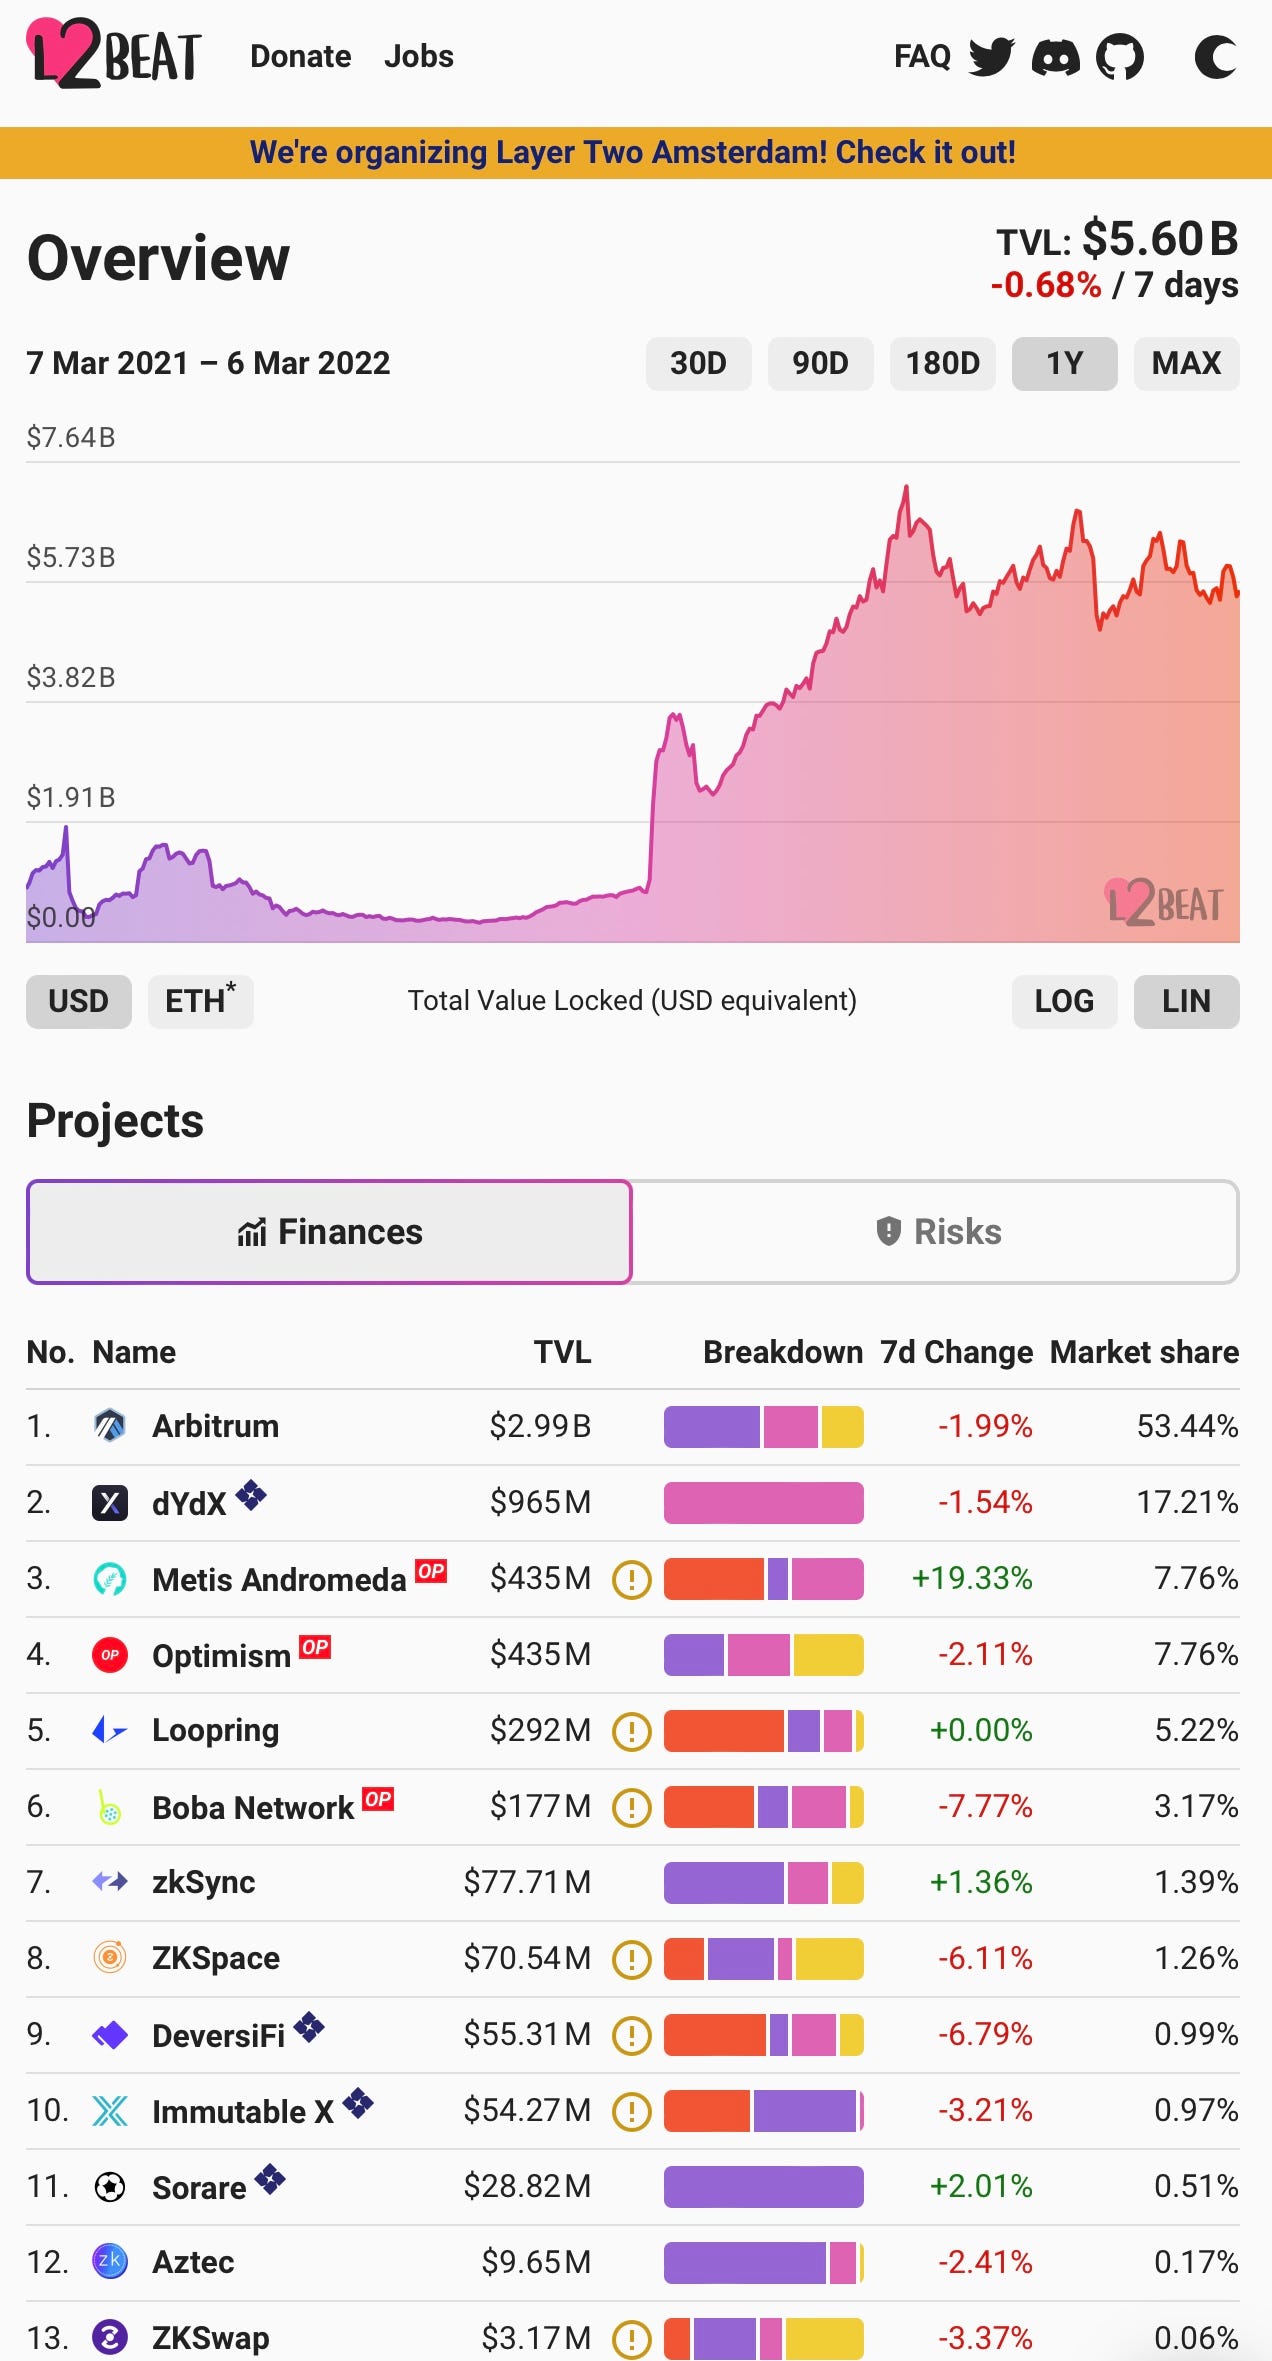Switch chart currency to USD
Viewport: 1272px width, 2361px height.
78,1001
